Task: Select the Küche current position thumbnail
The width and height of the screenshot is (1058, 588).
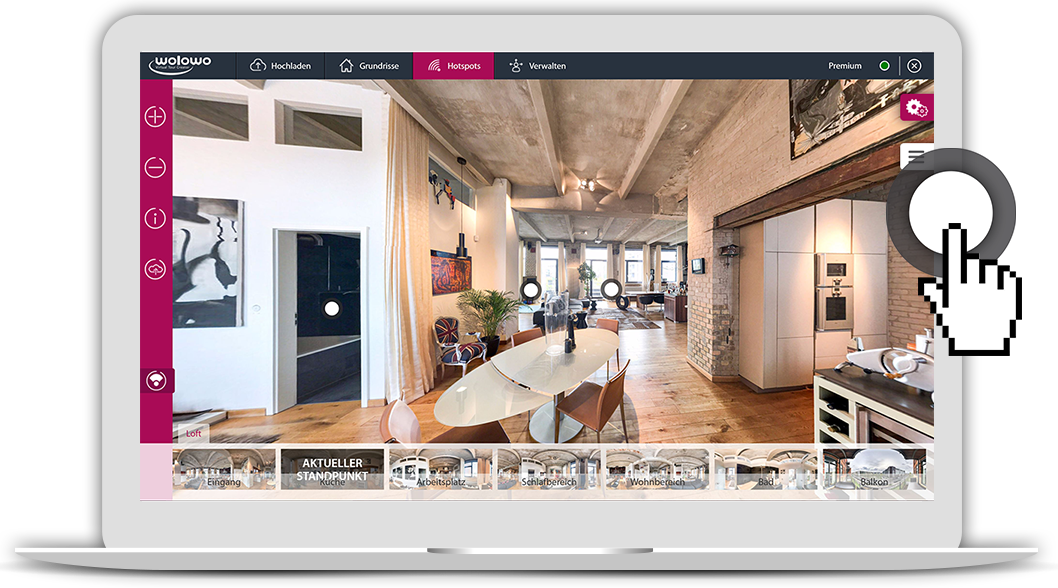Action: (332, 469)
